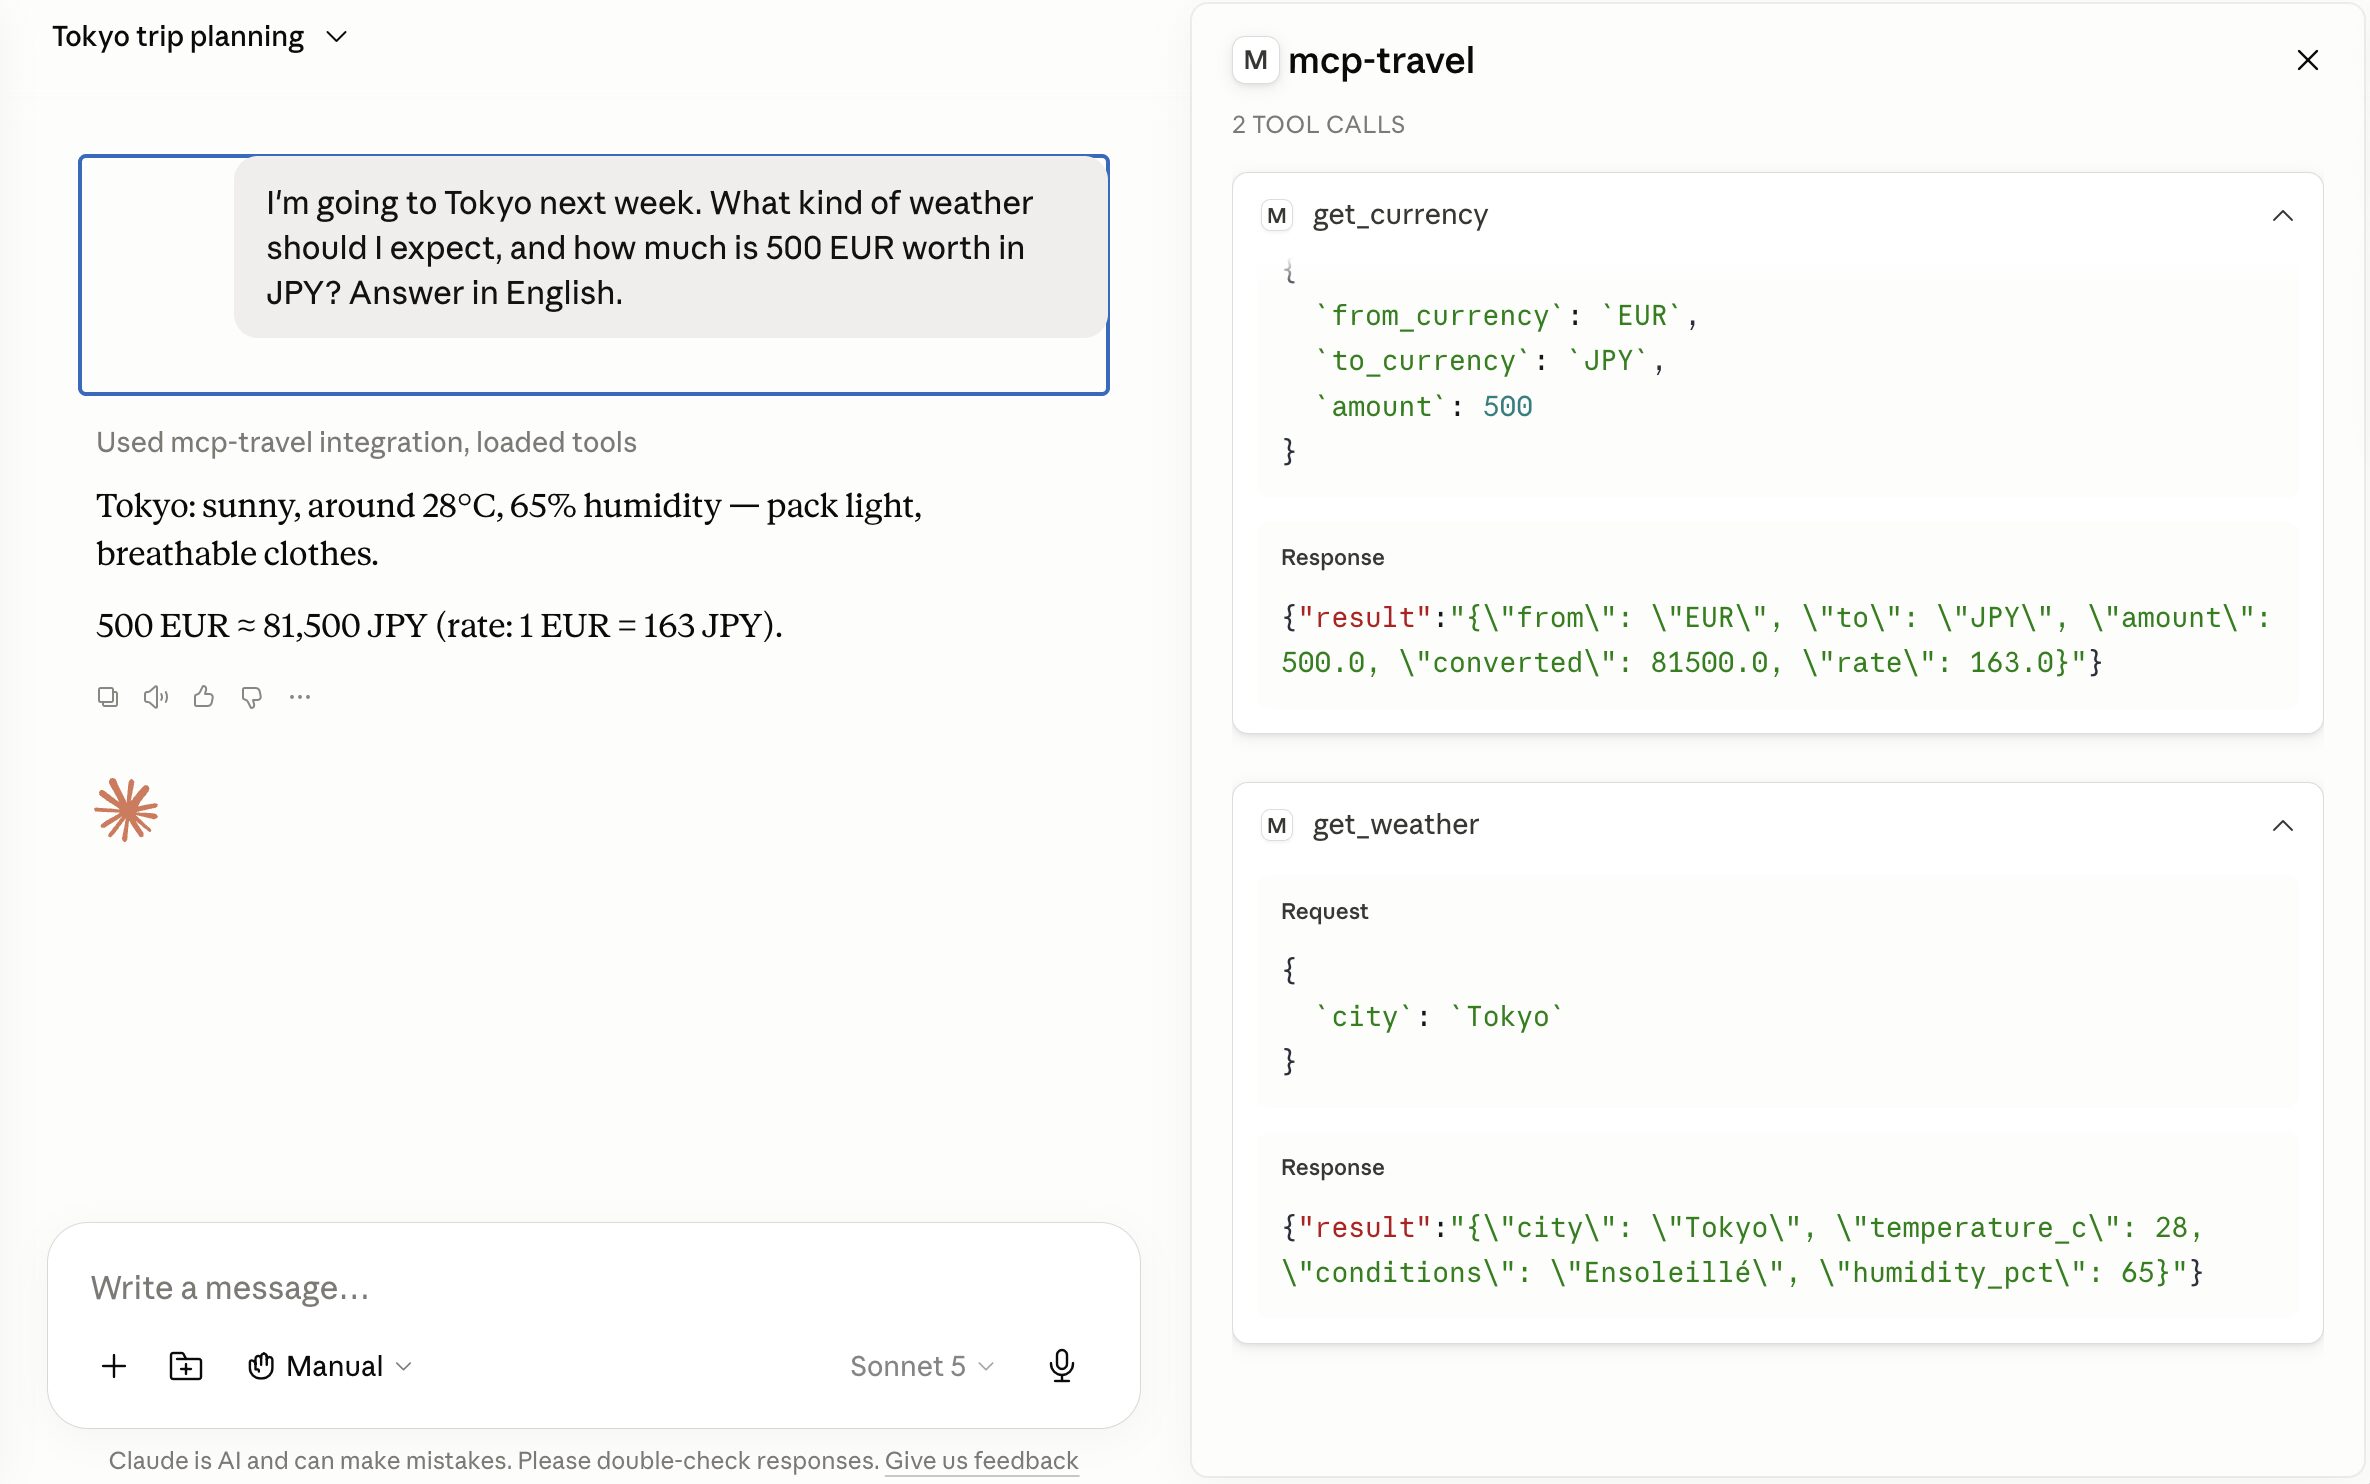Collapse the get_weather tool call
Image resolution: width=2370 pixels, height=1484 pixels.
(x=2283, y=825)
